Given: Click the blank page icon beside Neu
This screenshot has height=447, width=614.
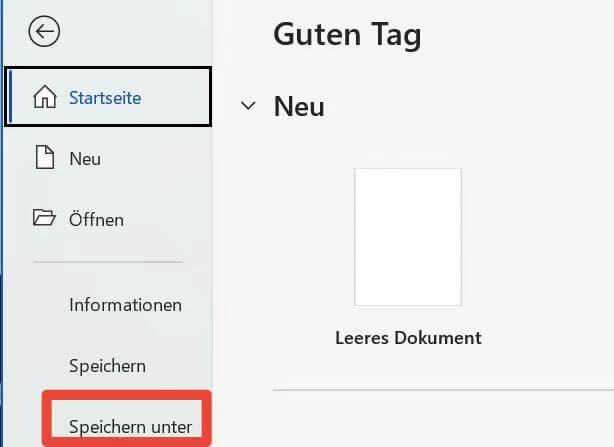Looking at the screenshot, I should (44, 158).
